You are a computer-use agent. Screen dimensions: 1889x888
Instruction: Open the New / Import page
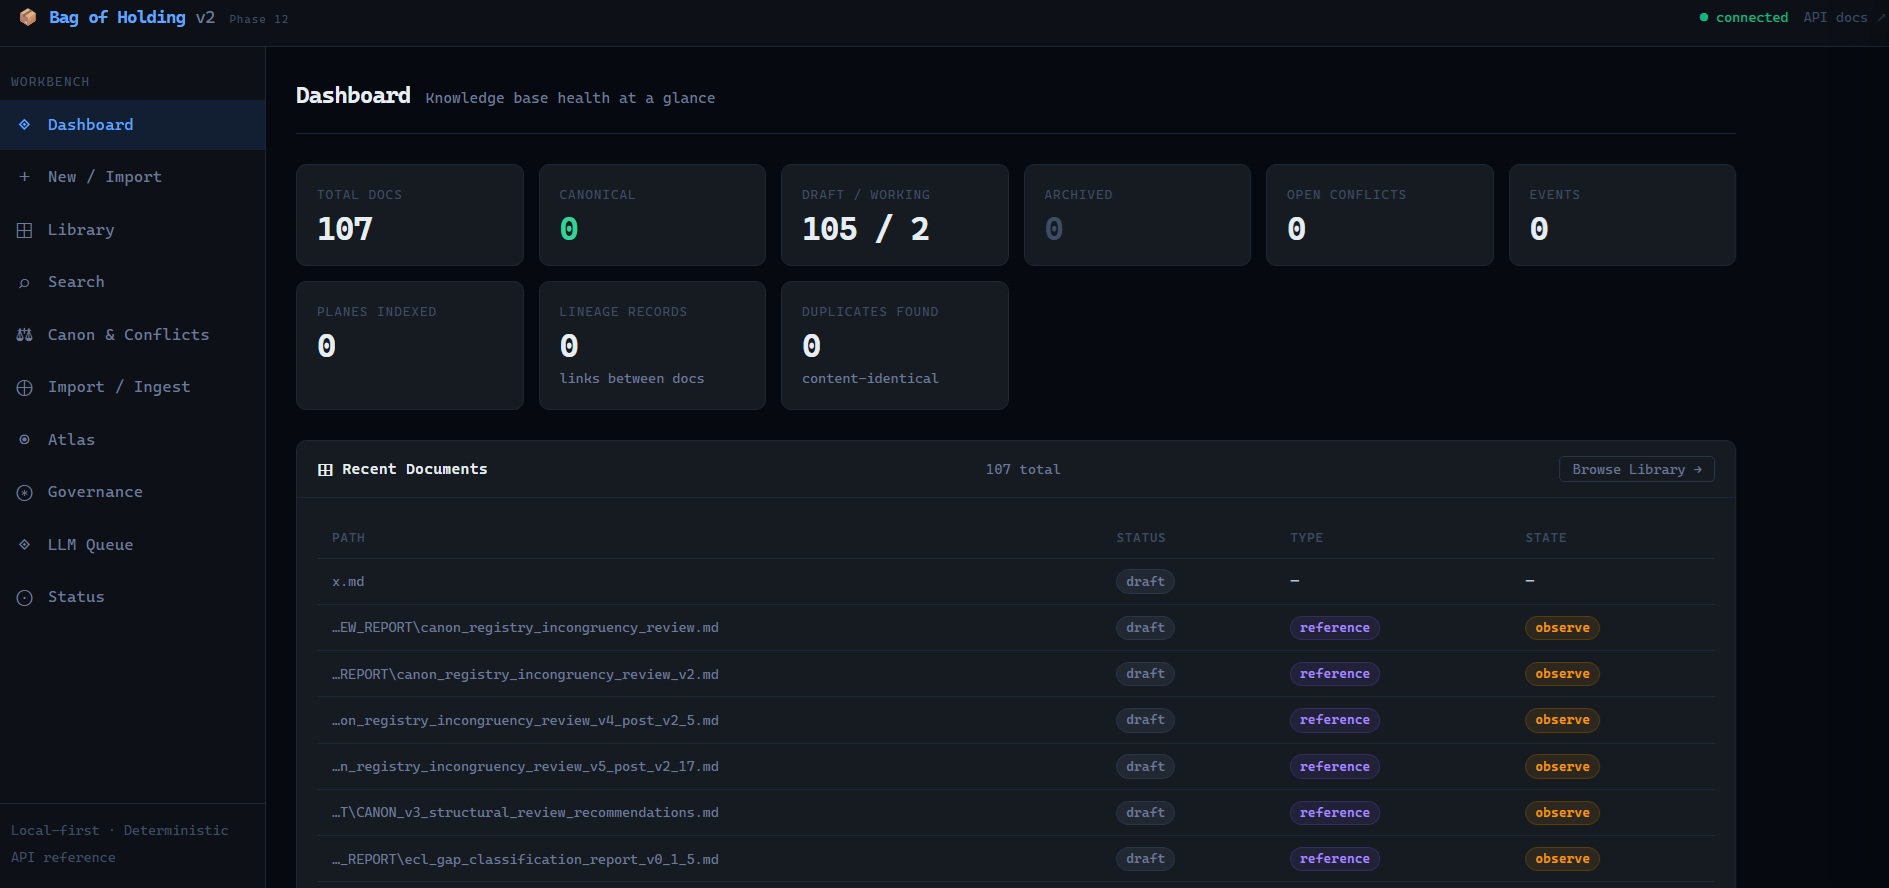(132, 177)
